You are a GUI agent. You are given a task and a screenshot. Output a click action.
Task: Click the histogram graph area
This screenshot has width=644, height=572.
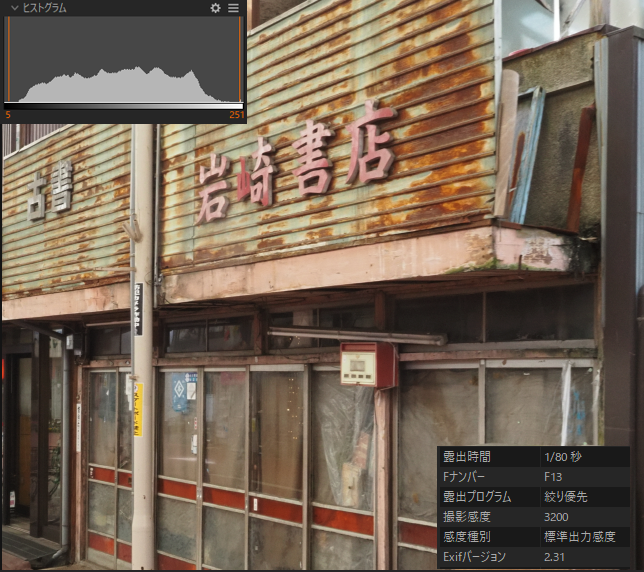pyautogui.click(x=124, y=59)
